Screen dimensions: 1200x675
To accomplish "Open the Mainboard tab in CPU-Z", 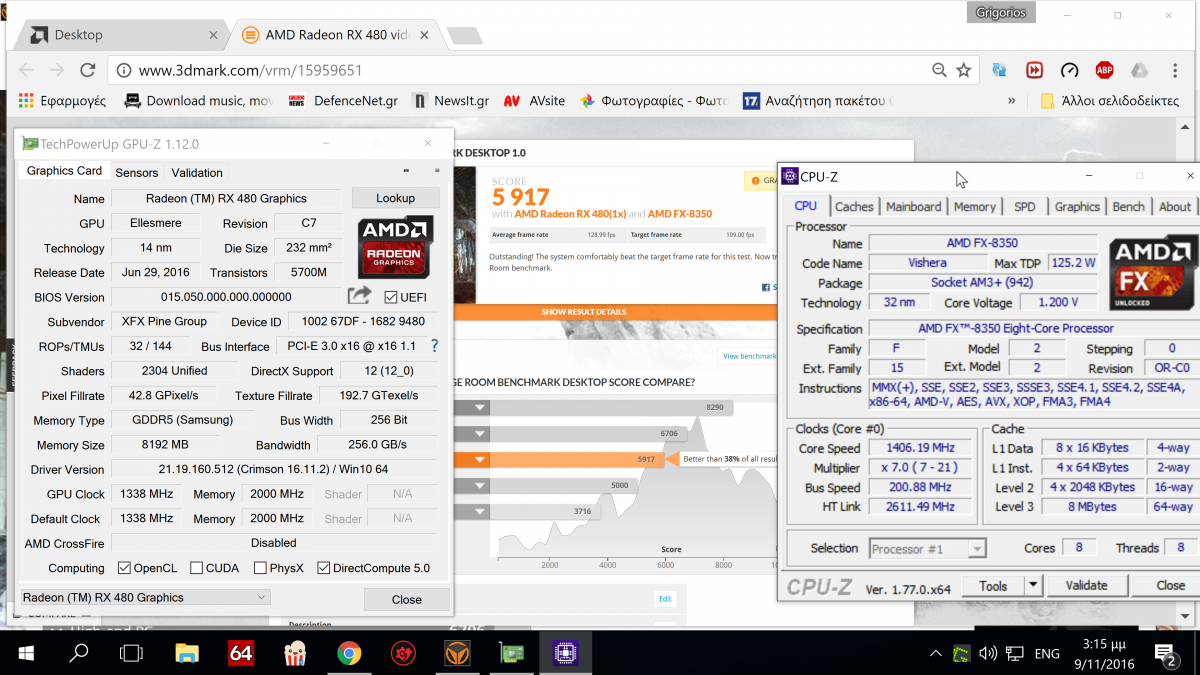I will click(914, 206).
